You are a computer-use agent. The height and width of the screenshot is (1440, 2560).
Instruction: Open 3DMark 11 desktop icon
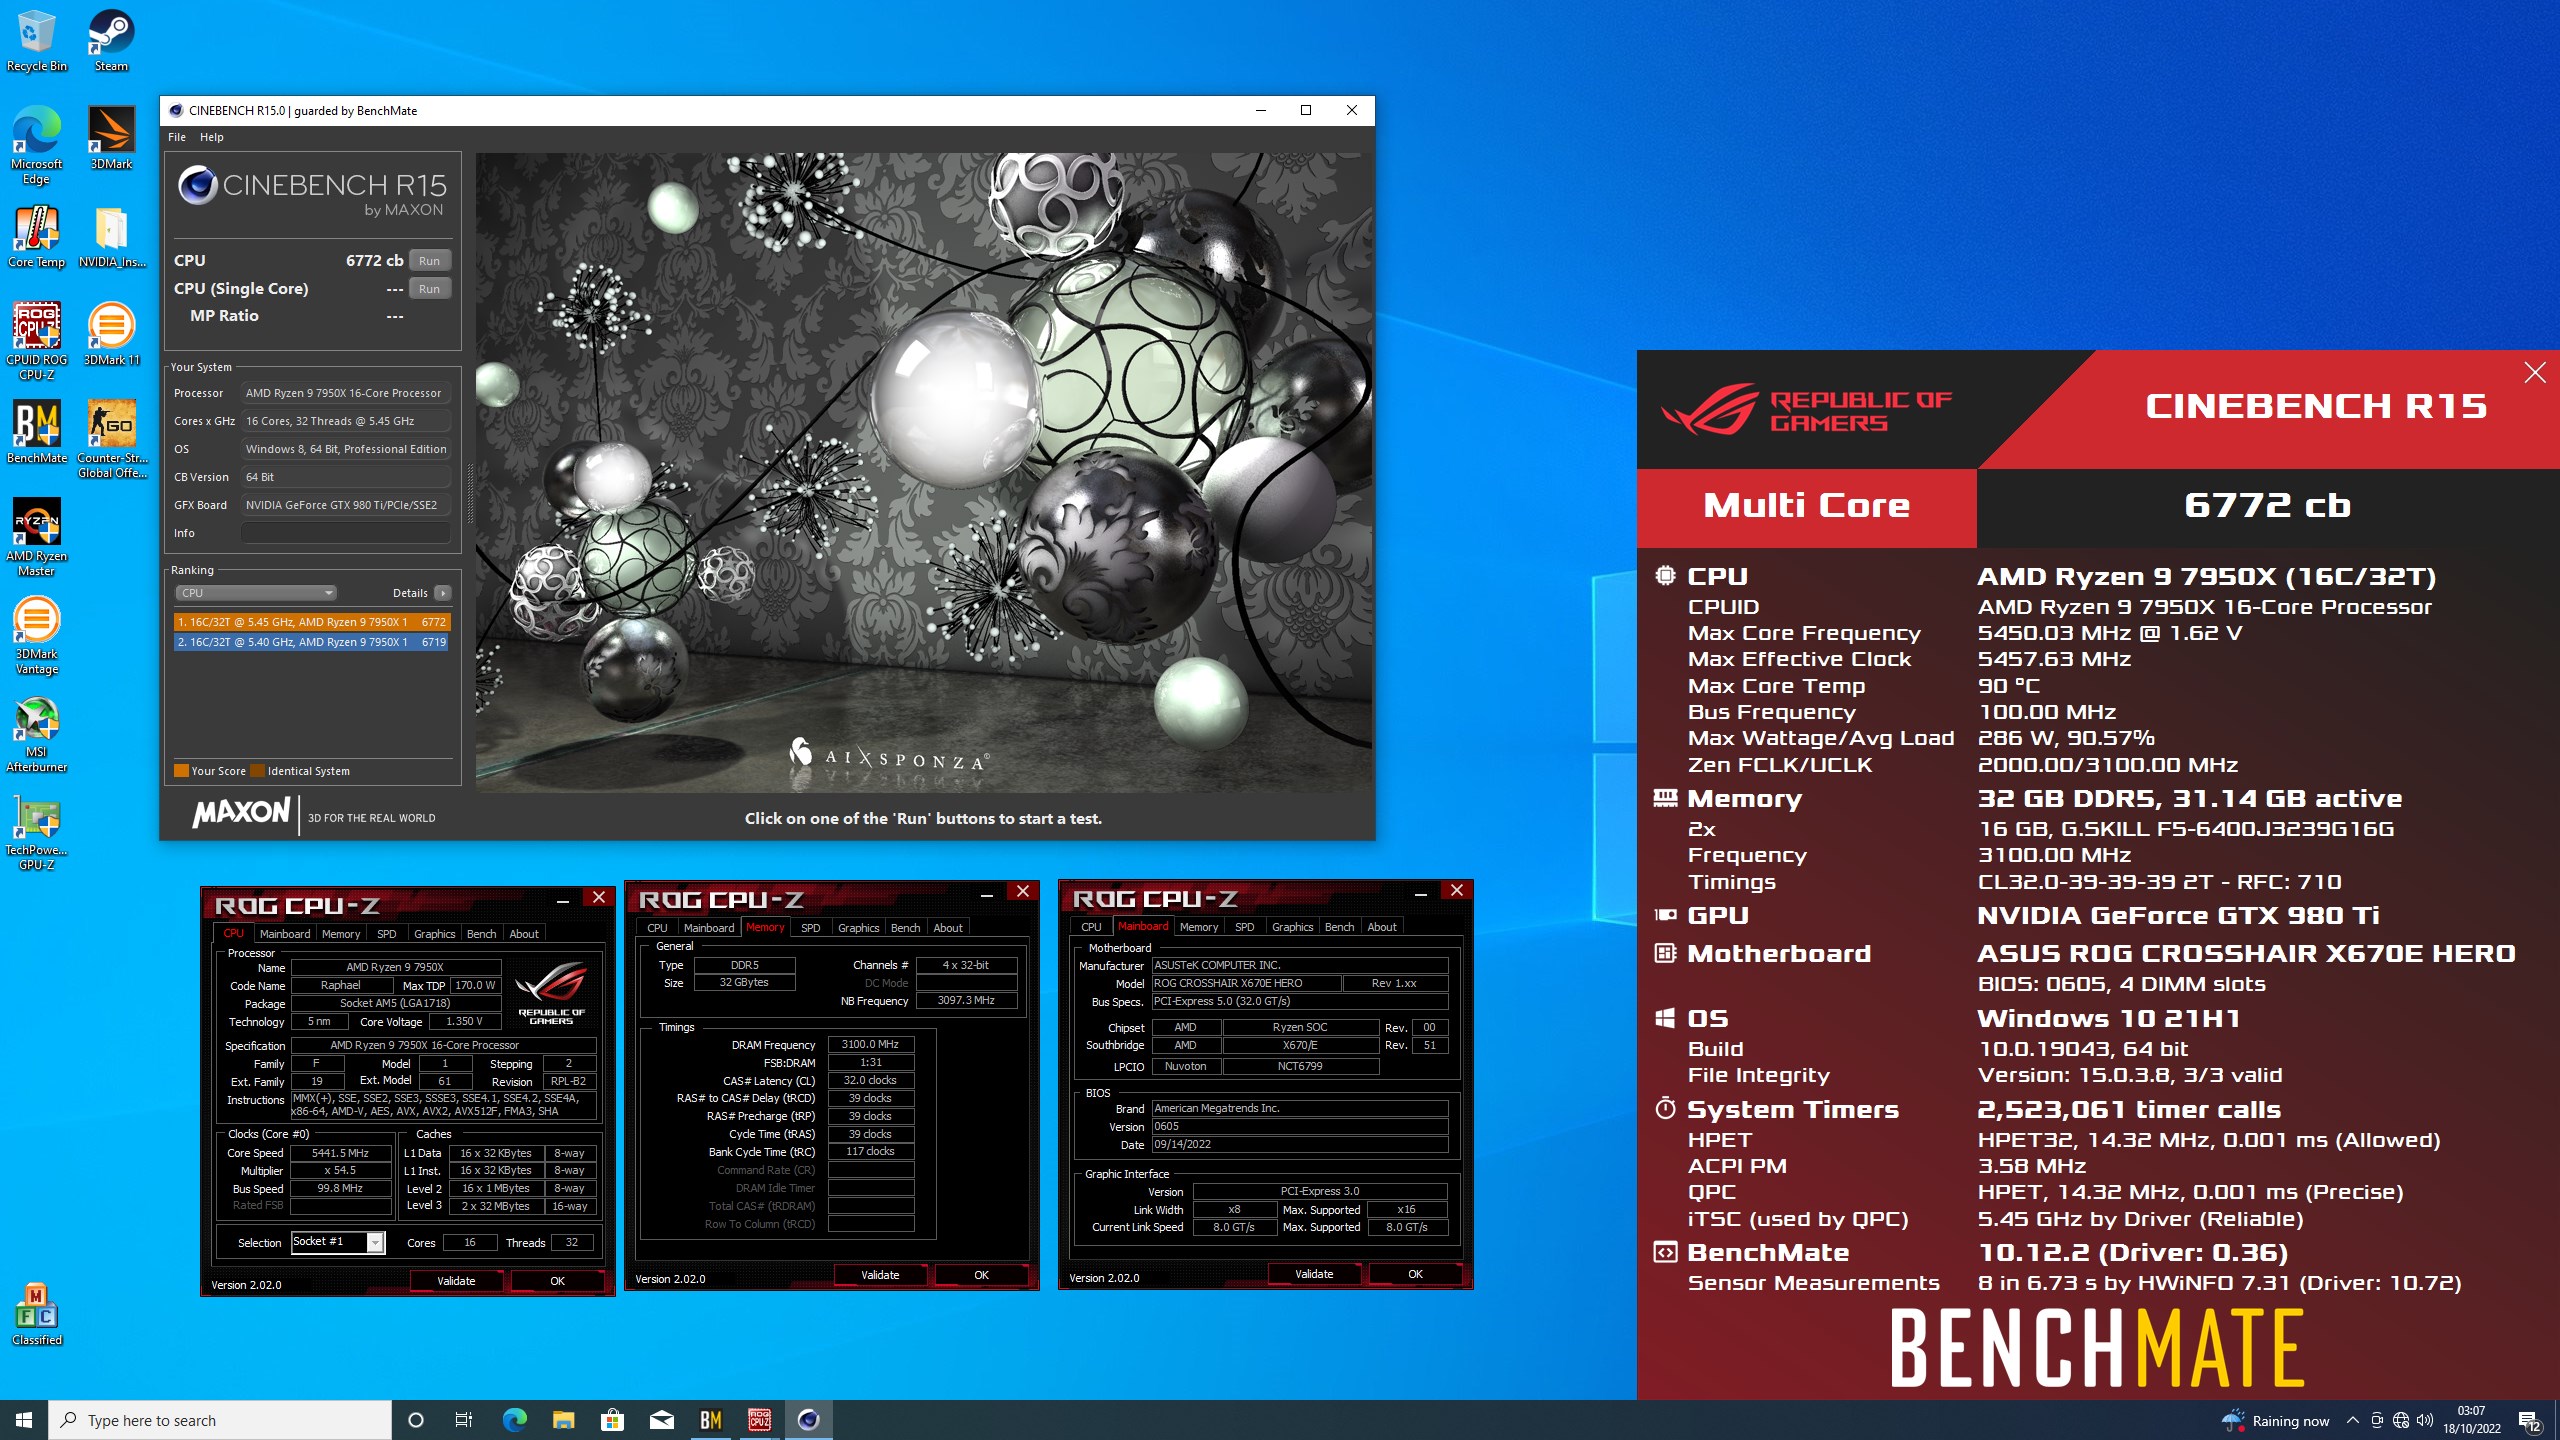(111, 334)
